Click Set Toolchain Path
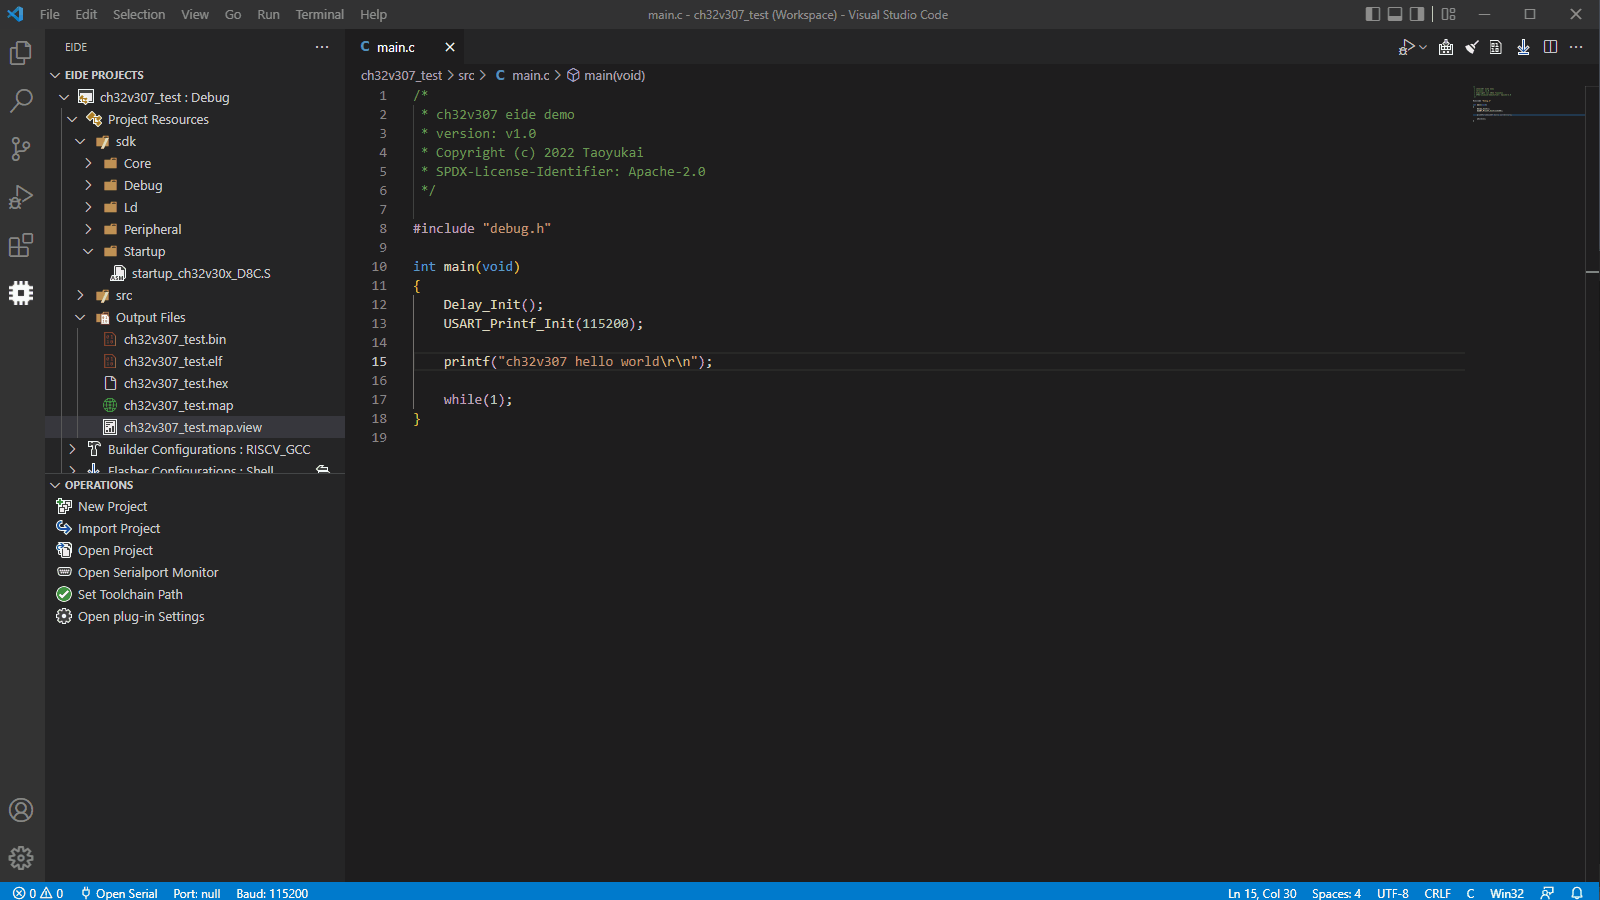Viewport: 1600px width, 900px height. [x=195, y=594]
